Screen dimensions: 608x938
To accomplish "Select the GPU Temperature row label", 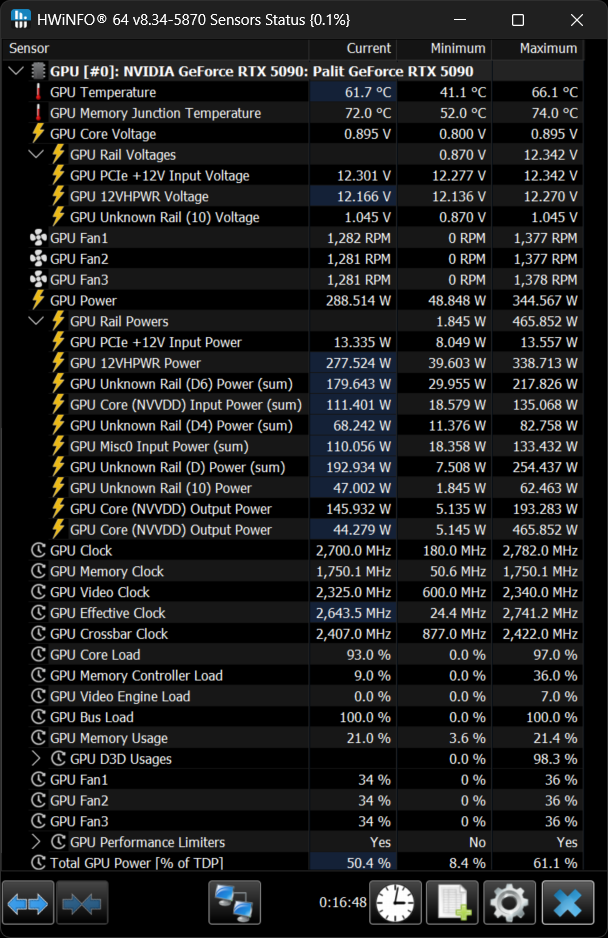I will pos(103,92).
